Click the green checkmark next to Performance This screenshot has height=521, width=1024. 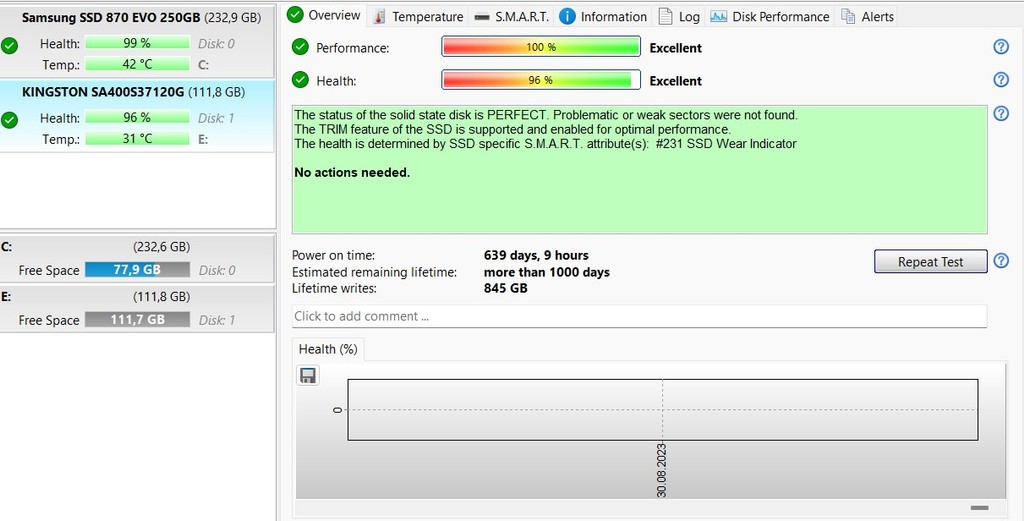pyautogui.click(x=300, y=47)
